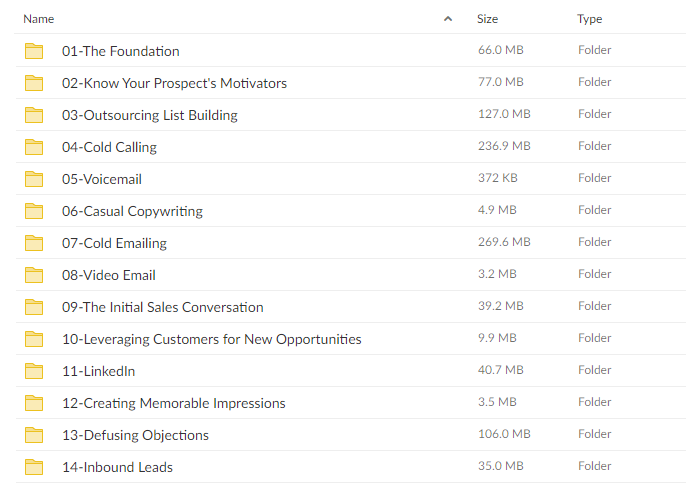Click the 04-Cold Calling folder icon
This screenshot has height=487, width=686.
tap(34, 147)
